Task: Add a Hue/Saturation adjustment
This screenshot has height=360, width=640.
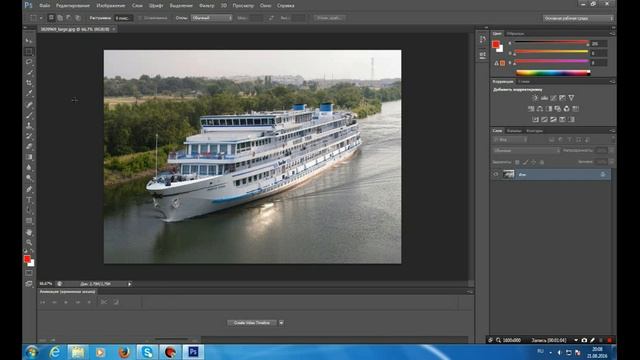Action: pos(531,109)
